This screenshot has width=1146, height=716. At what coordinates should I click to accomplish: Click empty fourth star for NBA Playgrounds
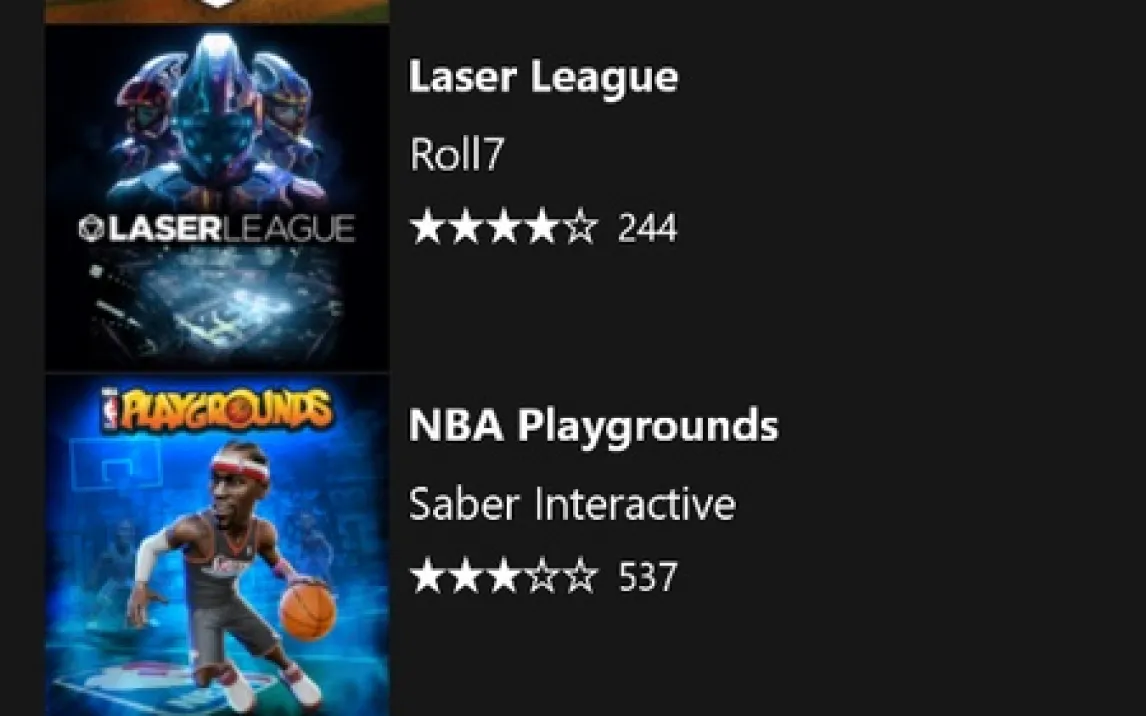click(542, 576)
